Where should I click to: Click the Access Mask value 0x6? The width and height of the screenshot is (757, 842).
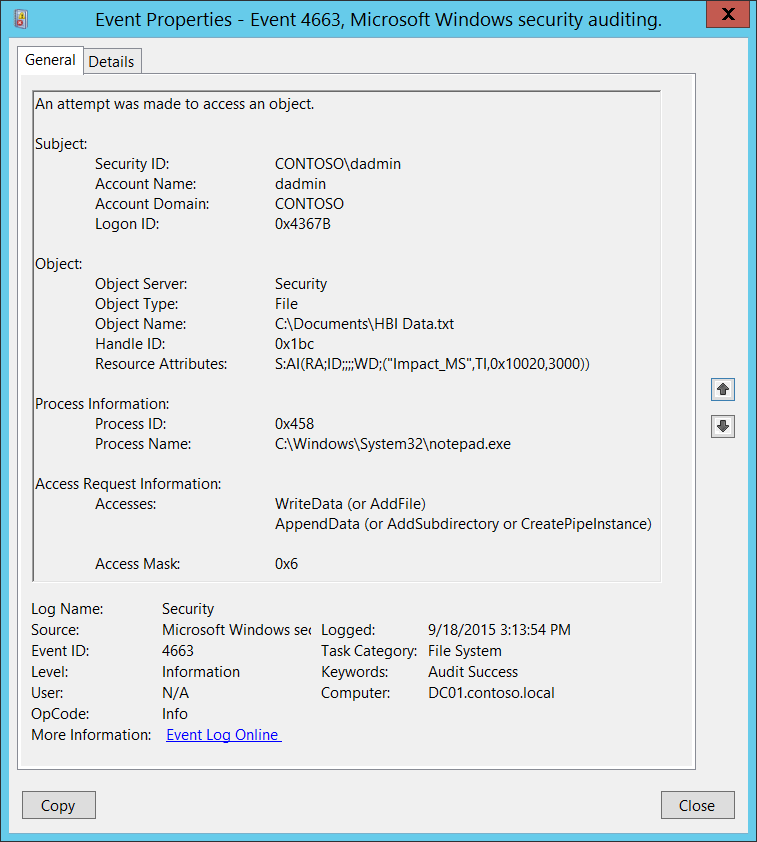pyautogui.click(x=286, y=564)
